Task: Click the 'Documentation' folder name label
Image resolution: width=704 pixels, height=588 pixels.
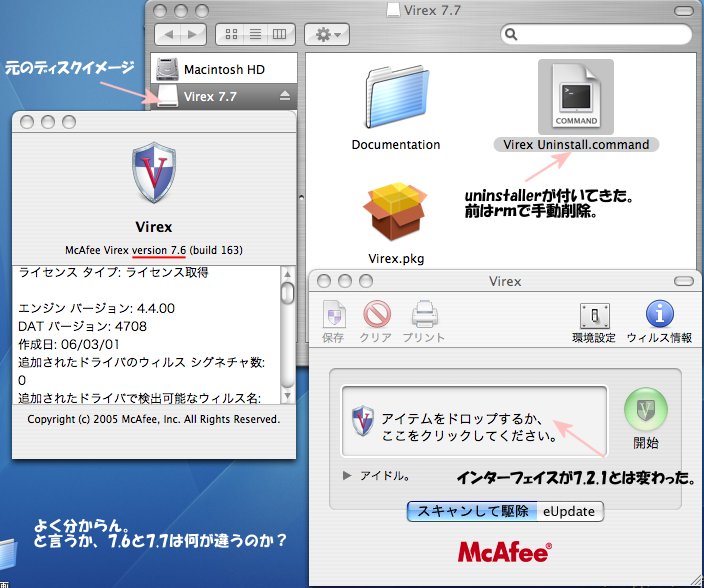Action: pyautogui.click(x=396, y=145)
